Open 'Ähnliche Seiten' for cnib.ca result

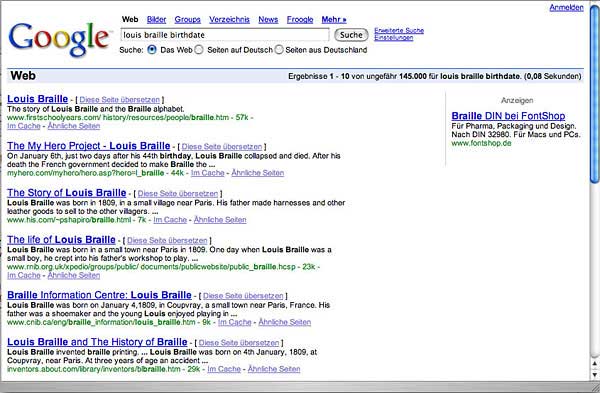285,323
